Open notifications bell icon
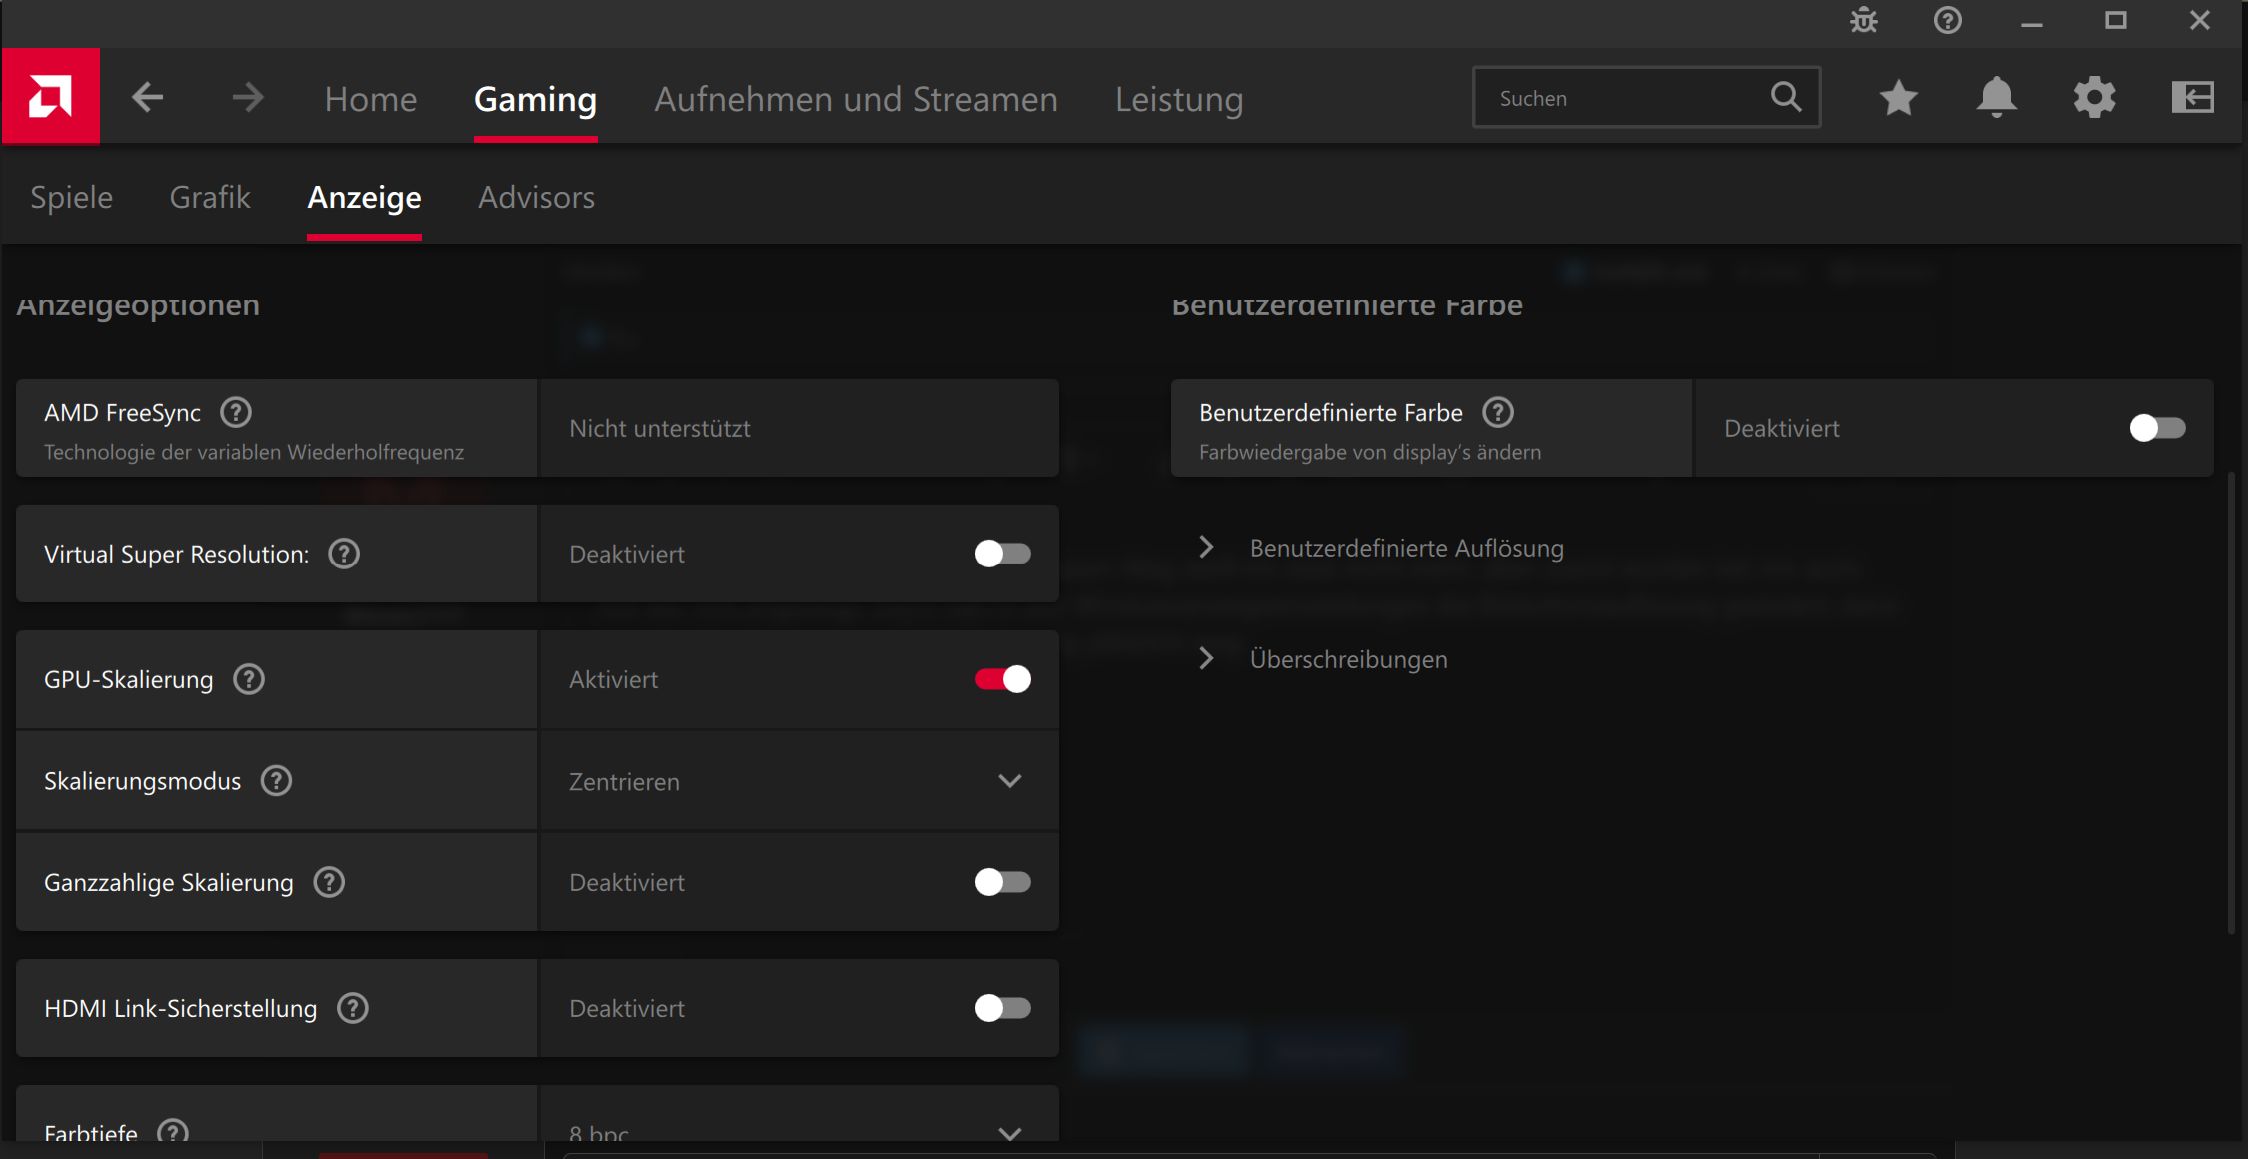This screenshot has width=2248, height=1159. coord(1996,98)
